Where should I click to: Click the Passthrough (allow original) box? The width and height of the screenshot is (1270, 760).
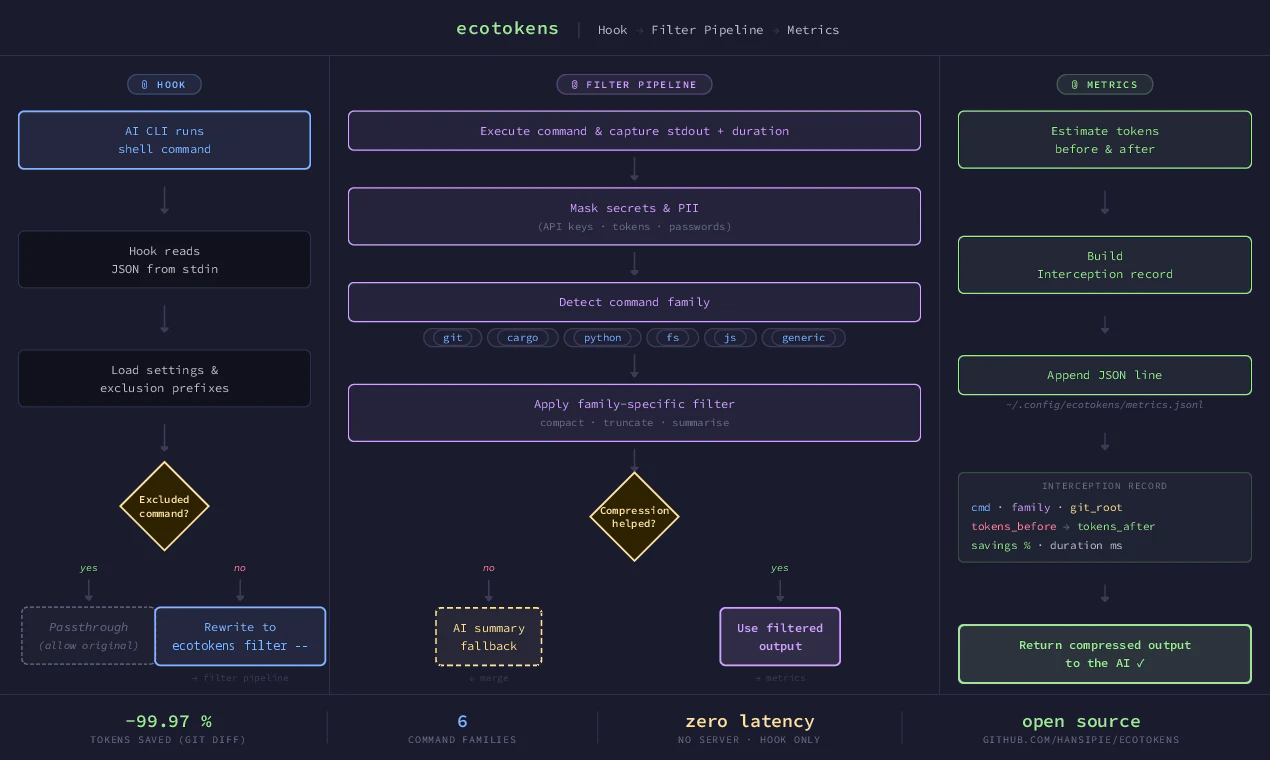pyautogui.click(x=88, y=636)
